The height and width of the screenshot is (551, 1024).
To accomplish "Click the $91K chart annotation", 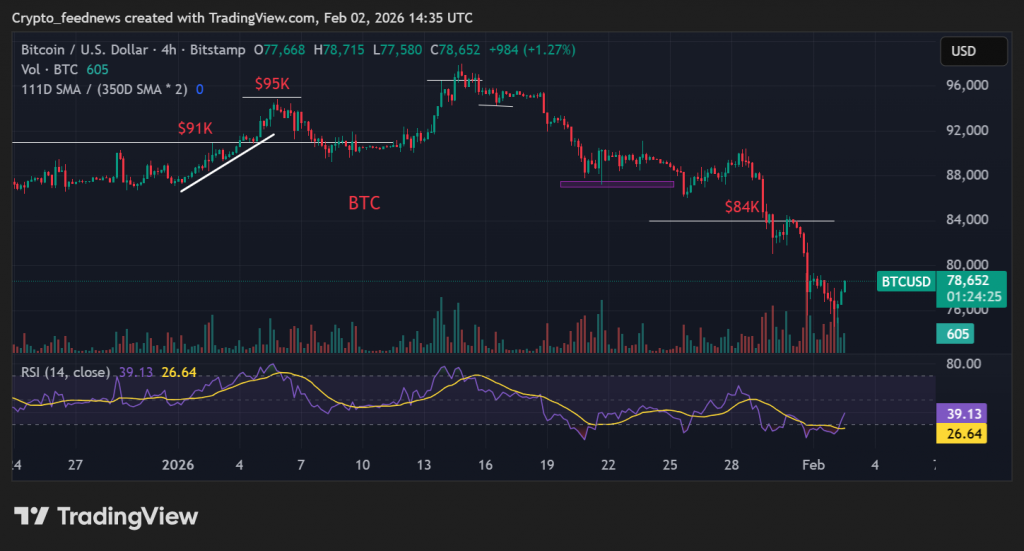I will click(x=195, y=129).
